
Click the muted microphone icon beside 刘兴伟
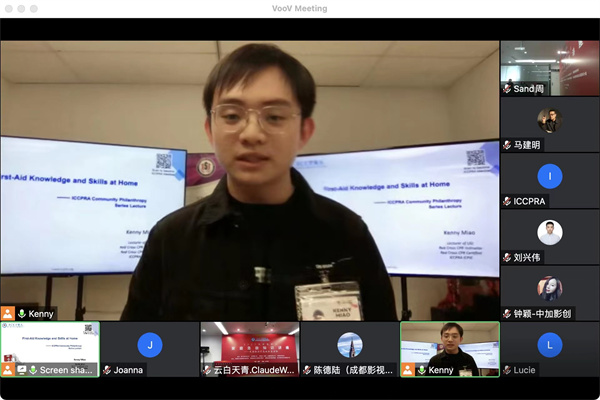[x=507, y=258]
